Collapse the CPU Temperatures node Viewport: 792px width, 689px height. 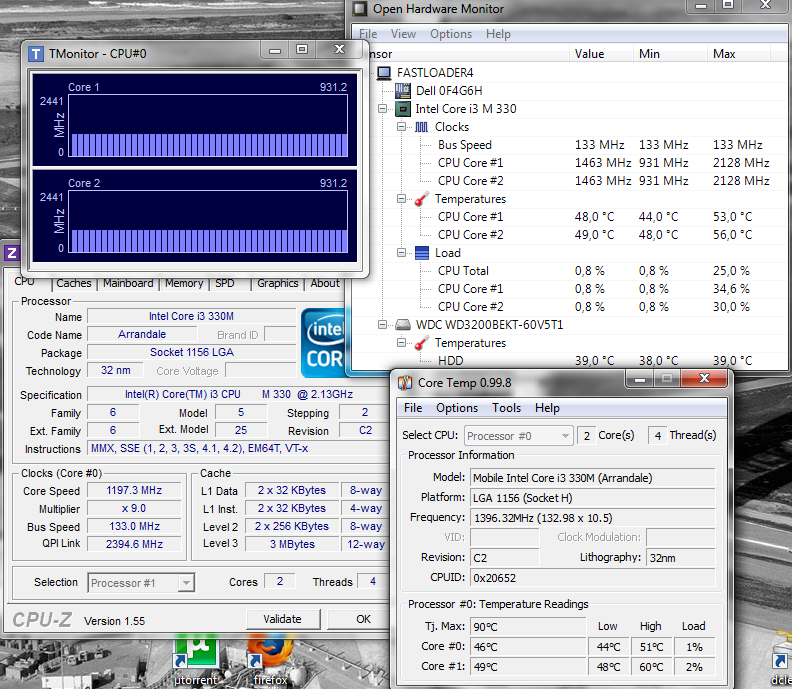coord(401,199)
